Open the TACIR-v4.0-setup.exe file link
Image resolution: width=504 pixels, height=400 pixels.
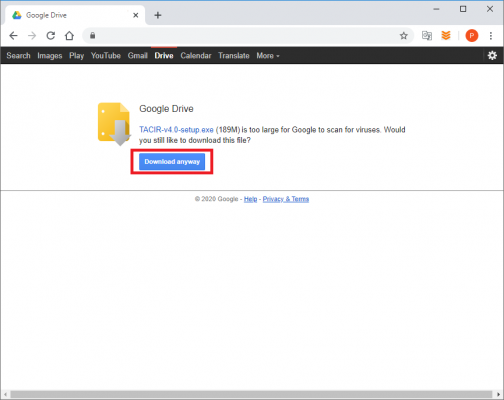176,130
